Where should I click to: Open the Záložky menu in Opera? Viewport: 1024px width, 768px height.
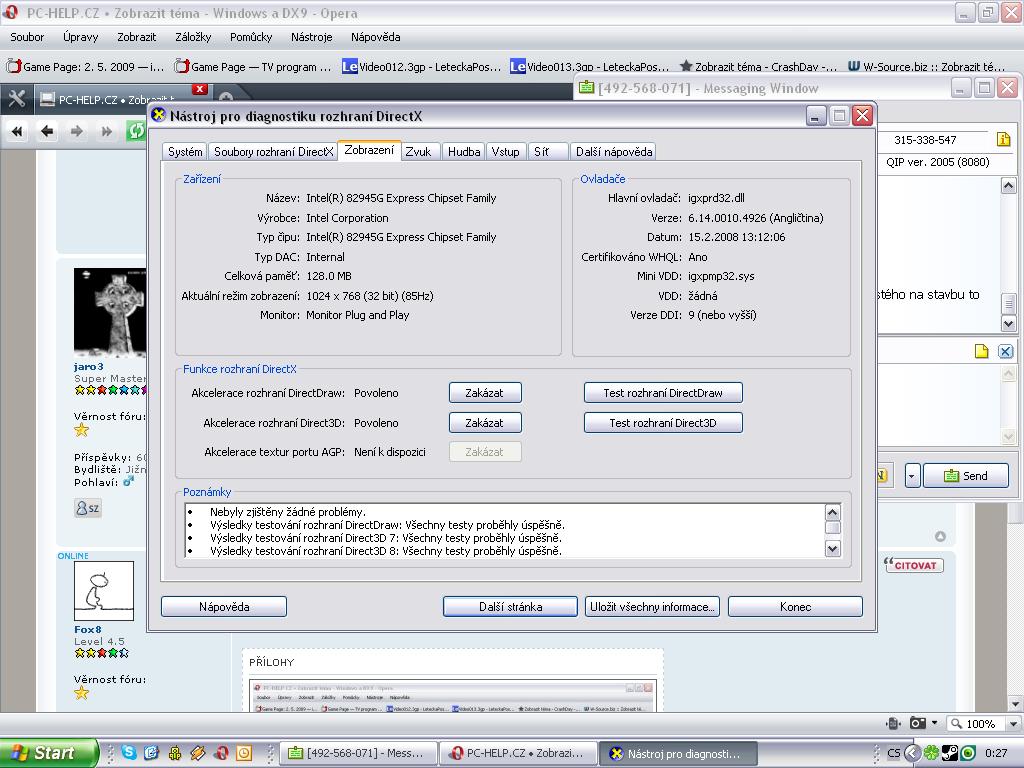193,37
